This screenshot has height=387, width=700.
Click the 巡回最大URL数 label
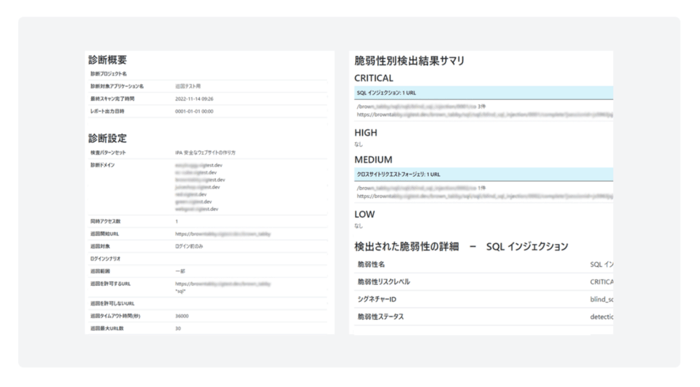click(x=107, y=329)
